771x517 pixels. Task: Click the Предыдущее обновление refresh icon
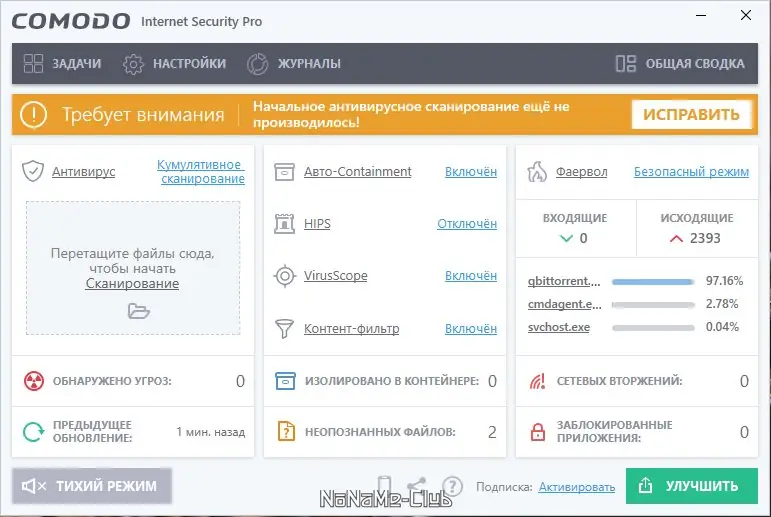pyautogui.click(x=34, y=432)
